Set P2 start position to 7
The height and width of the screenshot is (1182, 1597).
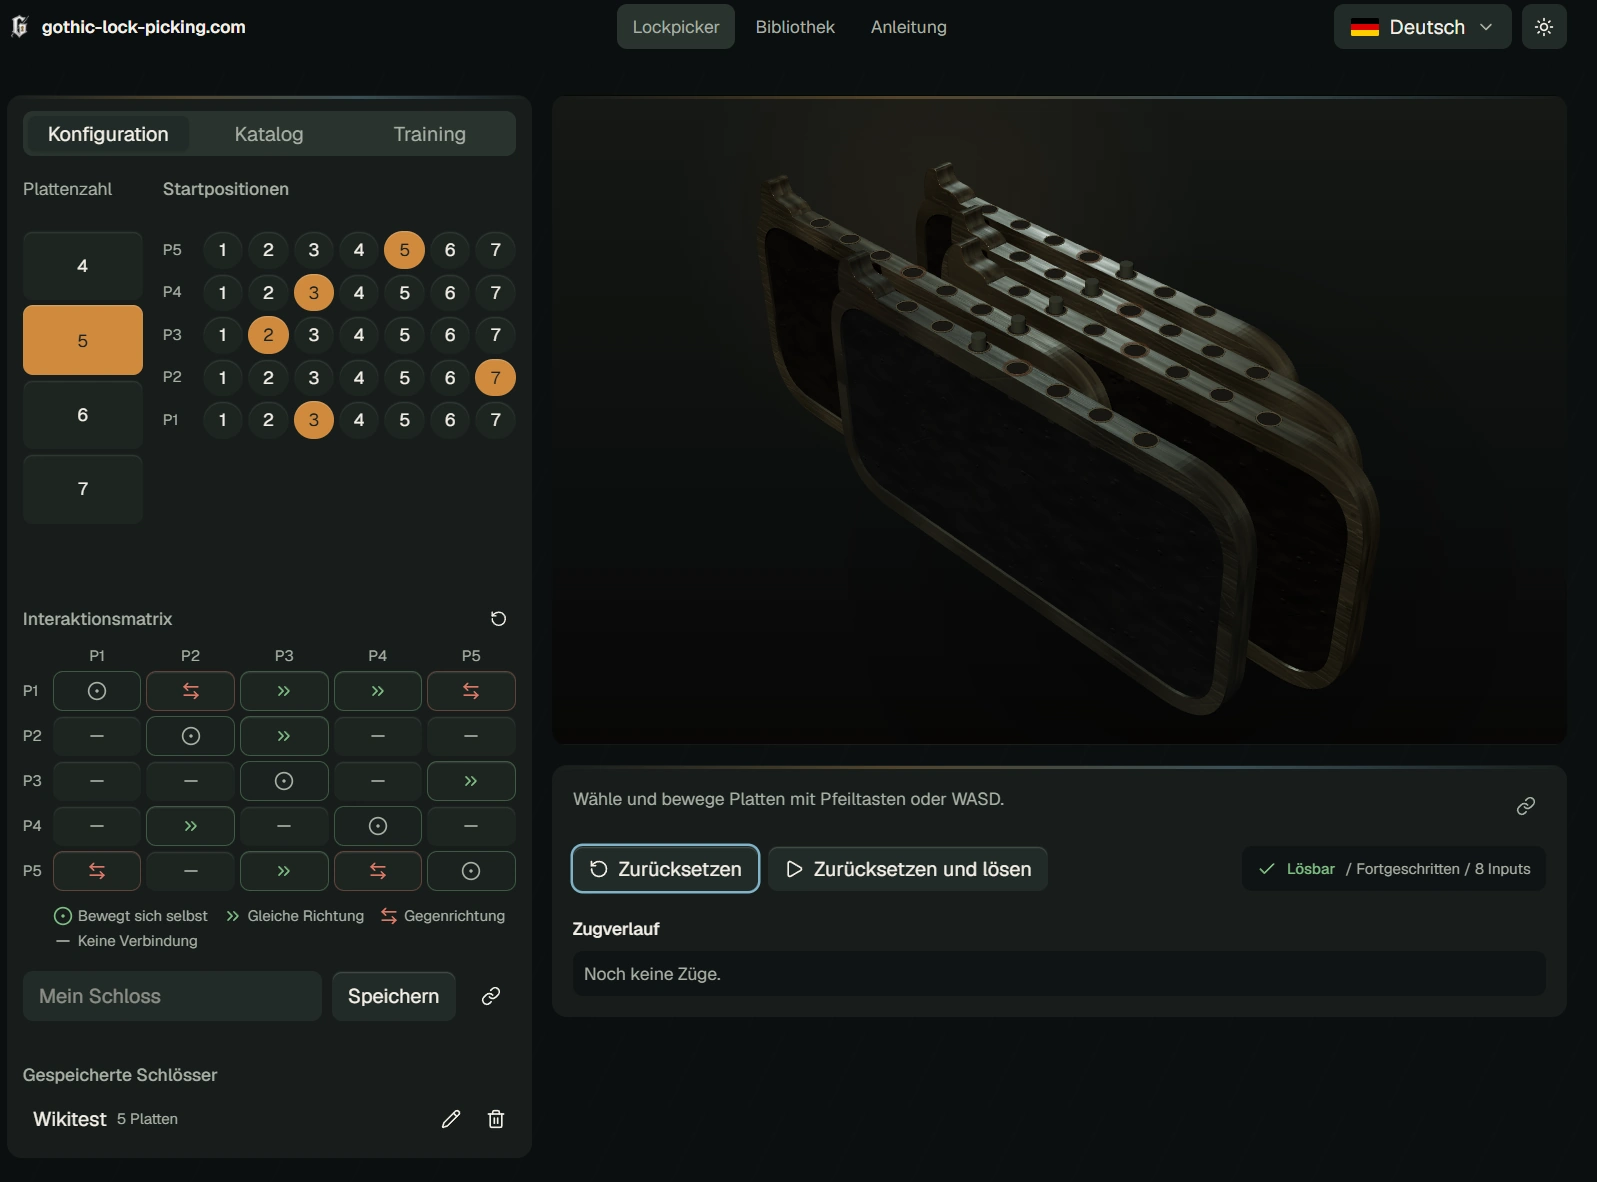coord(495,378)
